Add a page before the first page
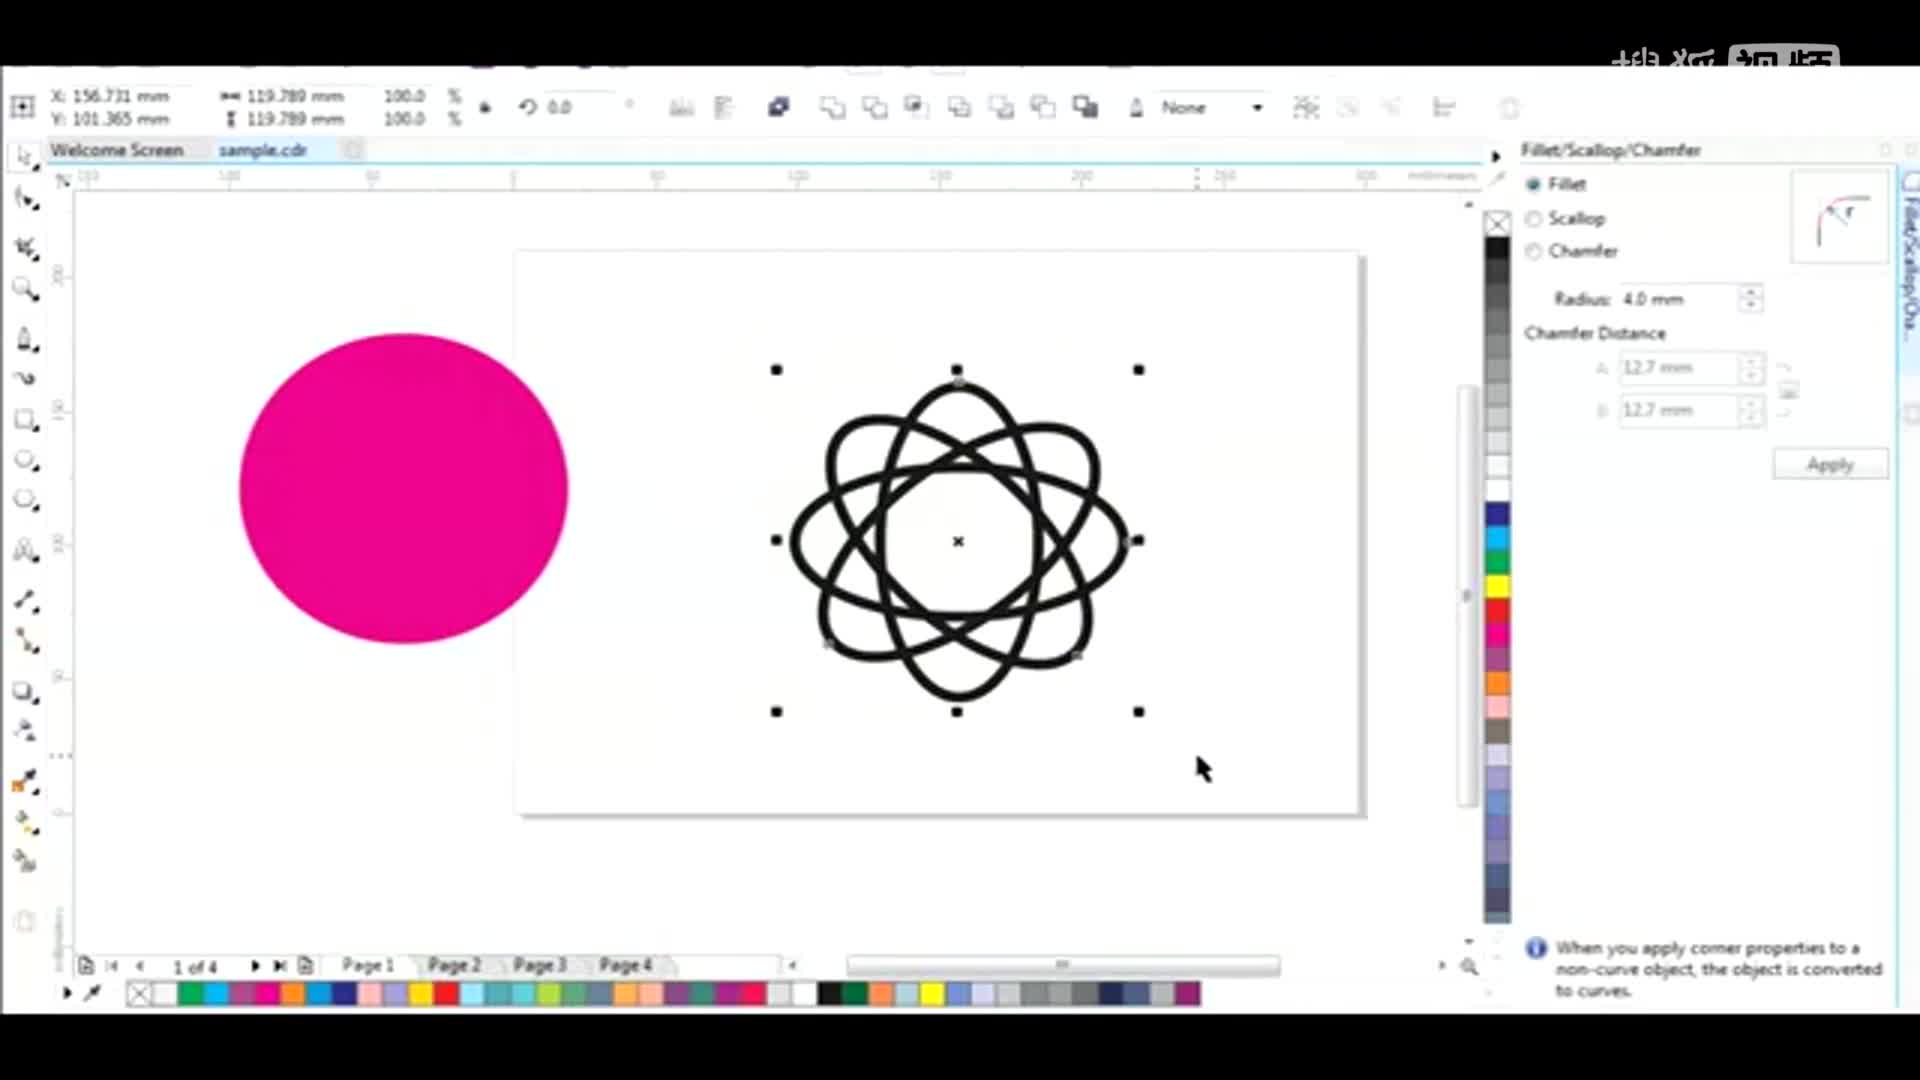 [86, 966]
